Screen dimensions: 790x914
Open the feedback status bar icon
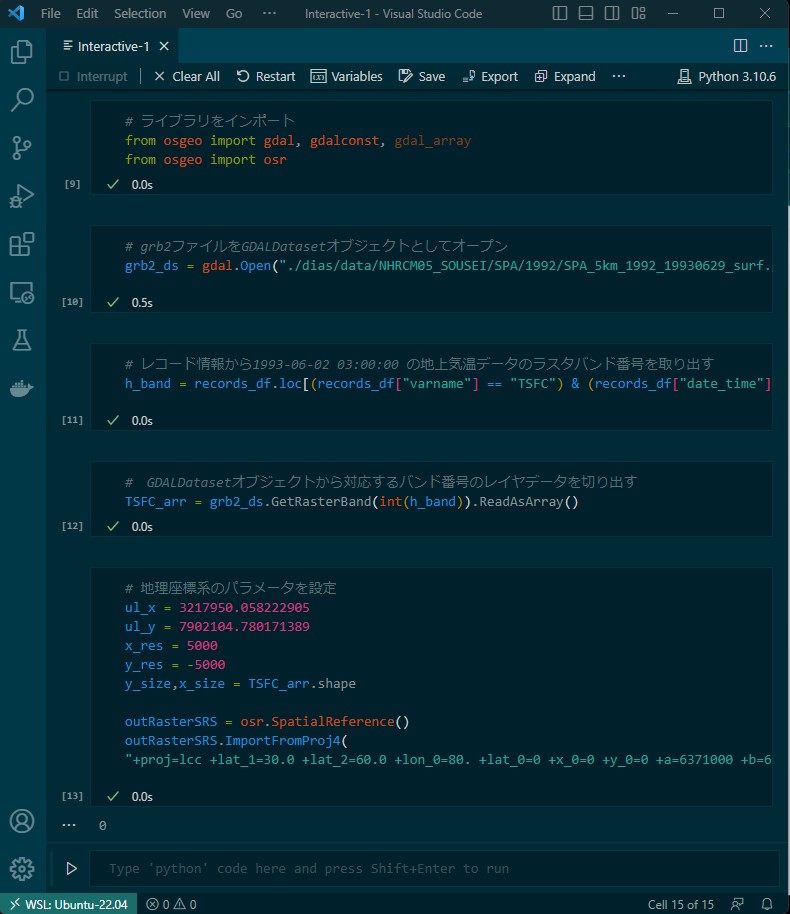[x=738, y=904]
